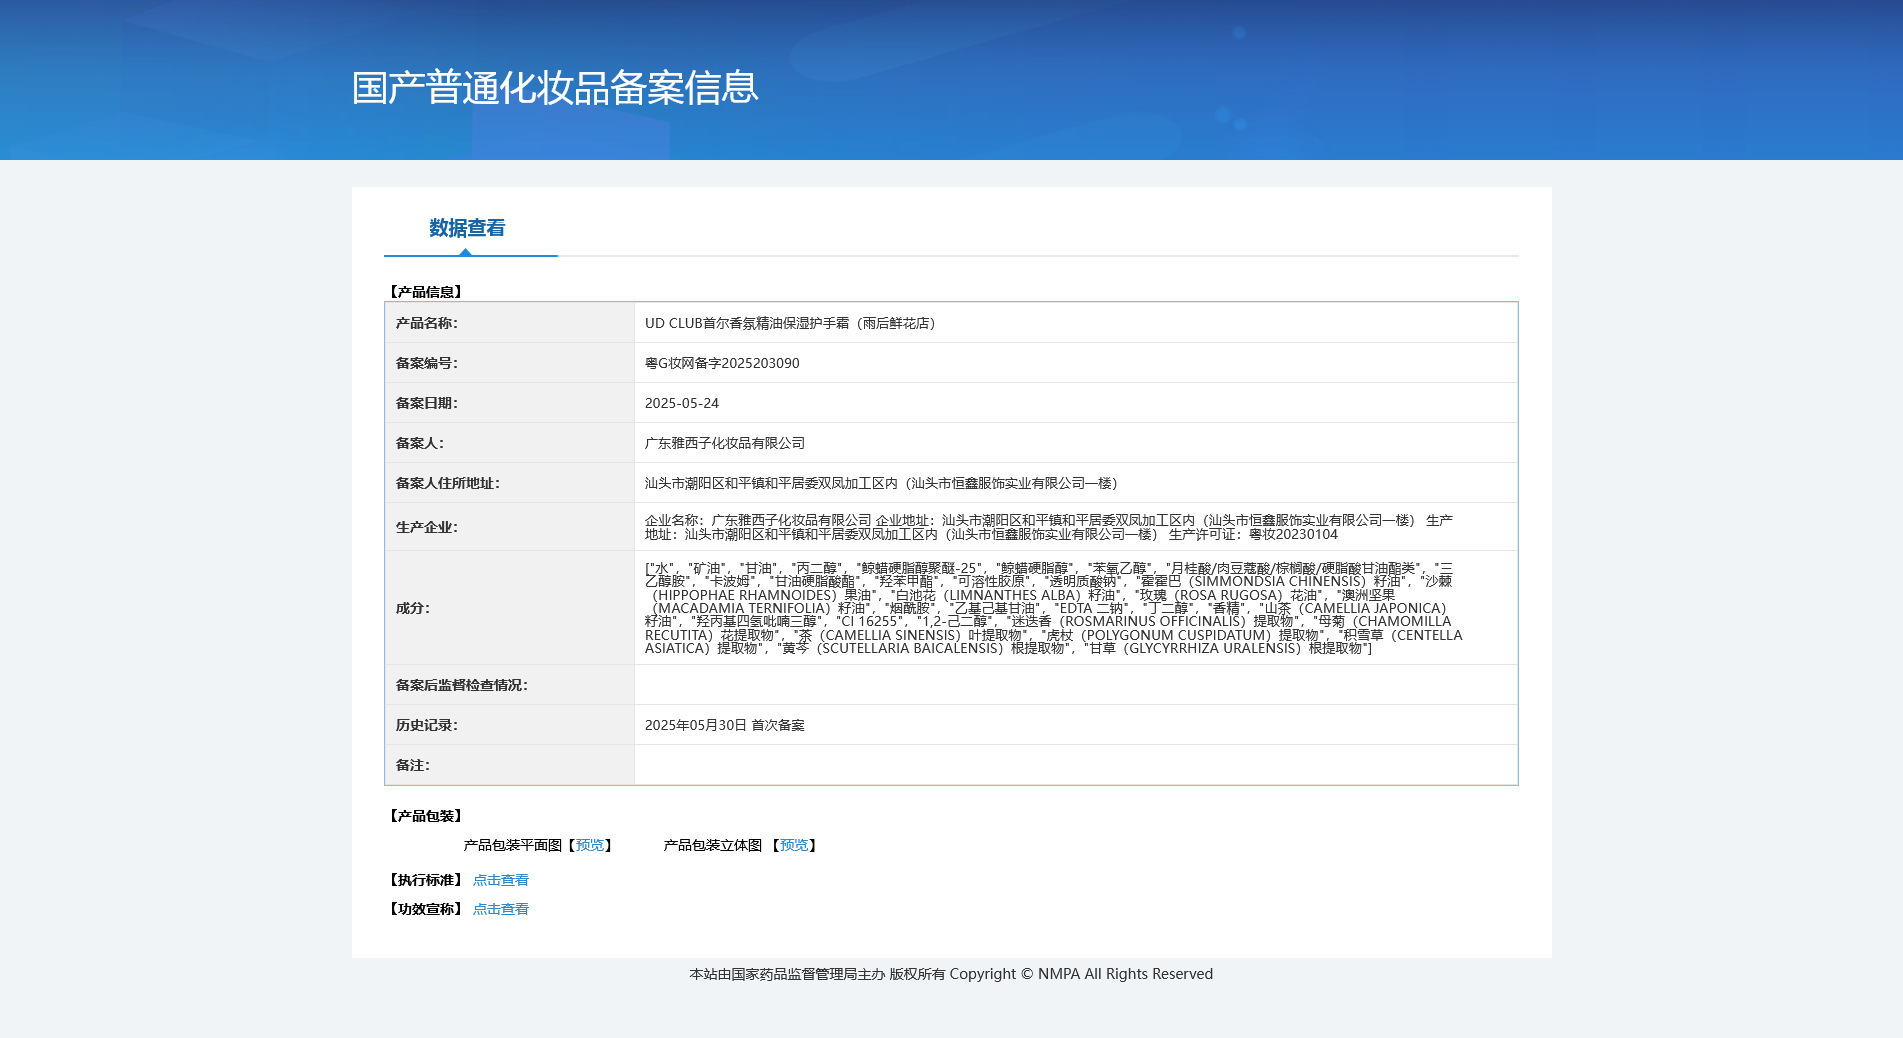Open the 预览 link for 产品包装平面图

590,845
